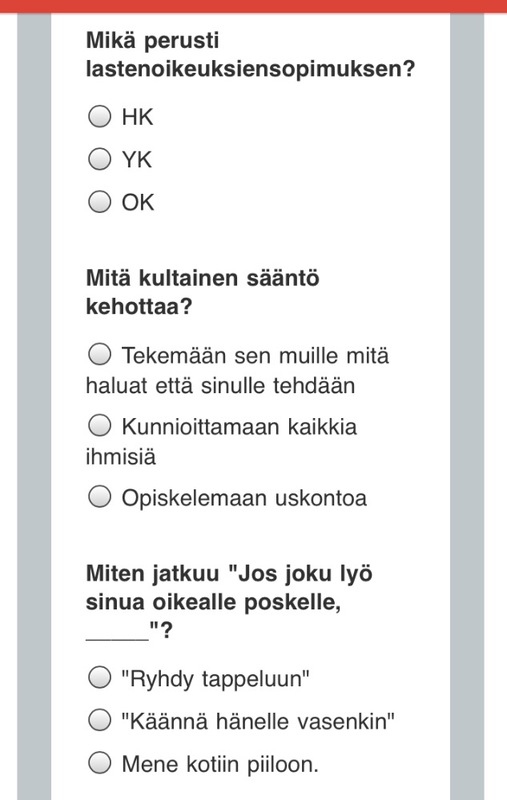Mark the OK radio button

point(99,201)
